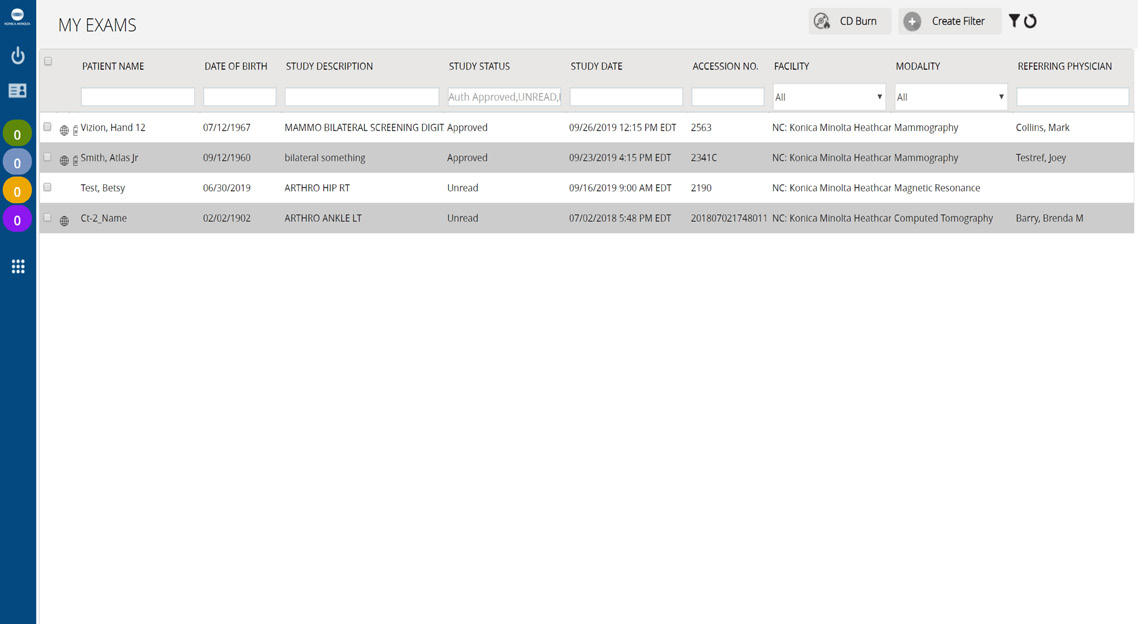Click the CD Burn button
Image resolution: width=1142 pixels, height=624 pixels.
[x=849, y=21]
